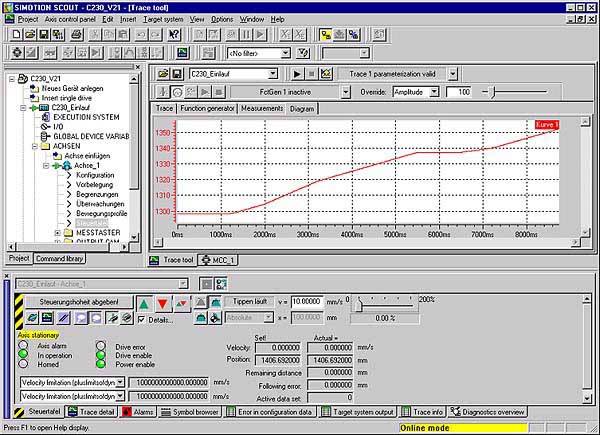This screenshot has width=600, height=435.
Task: Switch to the Function generator tab
Action: coord(209,108)
